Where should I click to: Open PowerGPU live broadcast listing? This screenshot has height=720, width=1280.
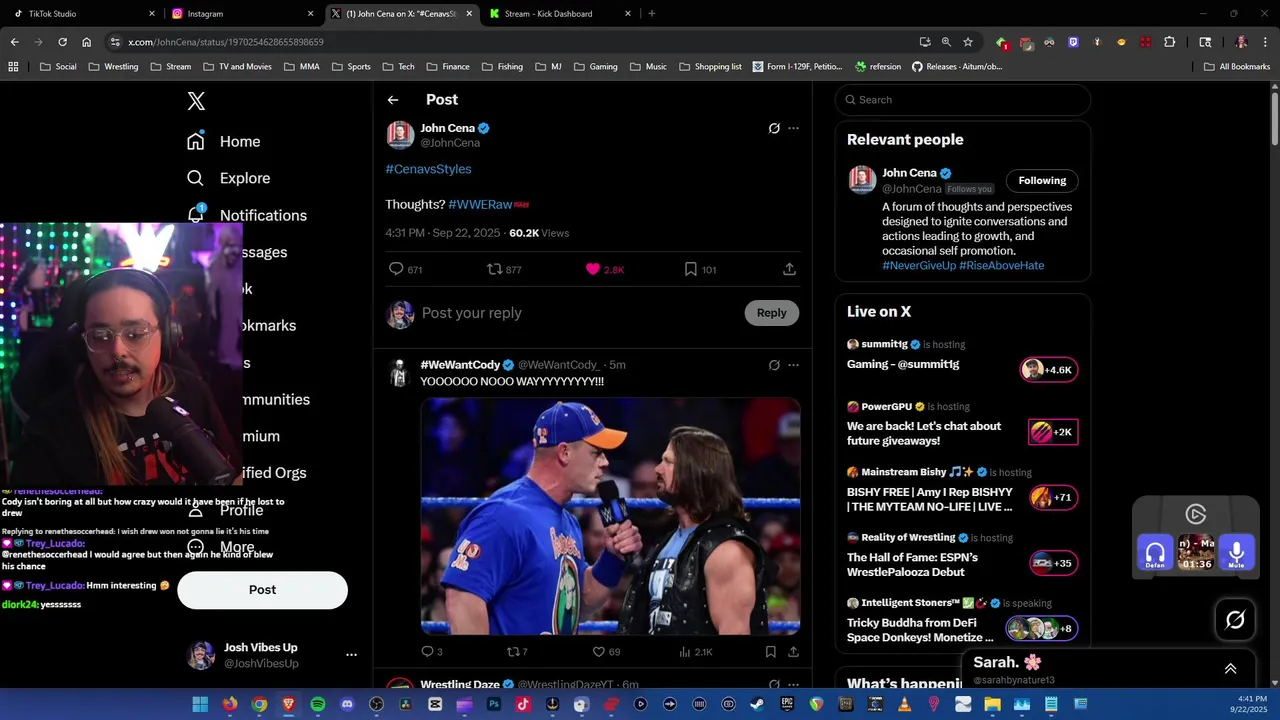tap(962, 426)
